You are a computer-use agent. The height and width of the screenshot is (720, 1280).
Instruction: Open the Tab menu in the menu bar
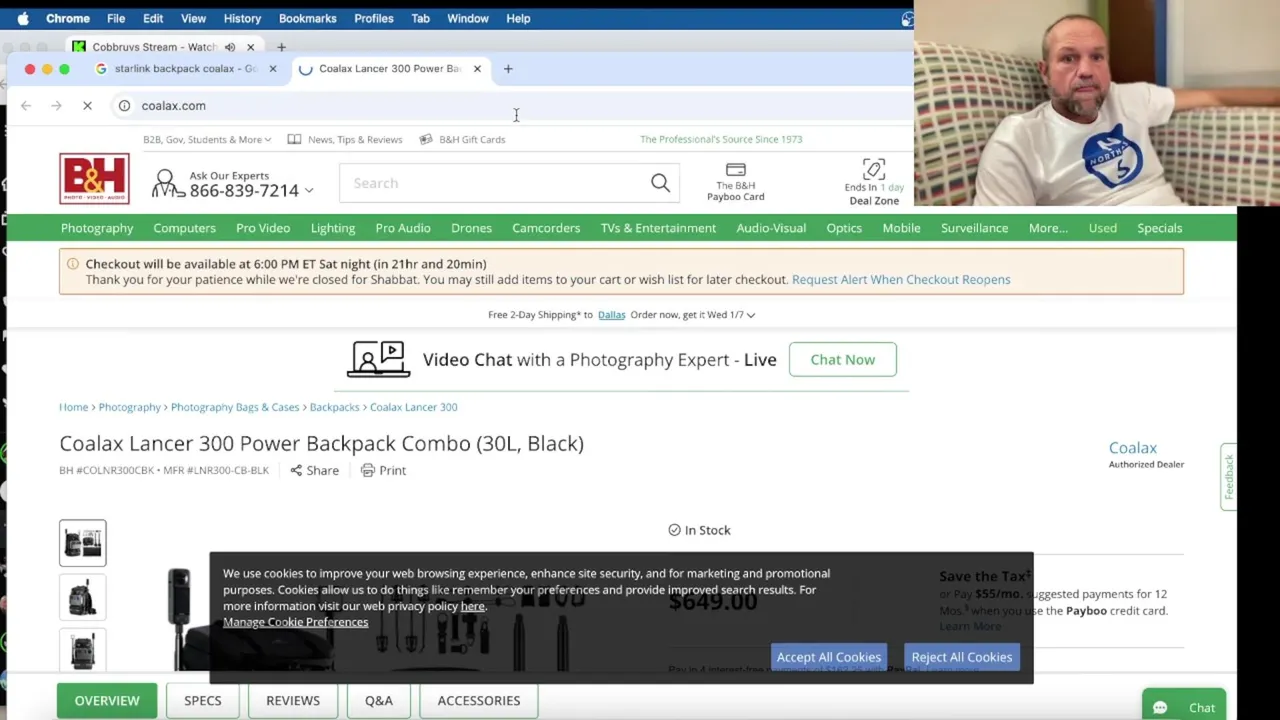point(420,18)
